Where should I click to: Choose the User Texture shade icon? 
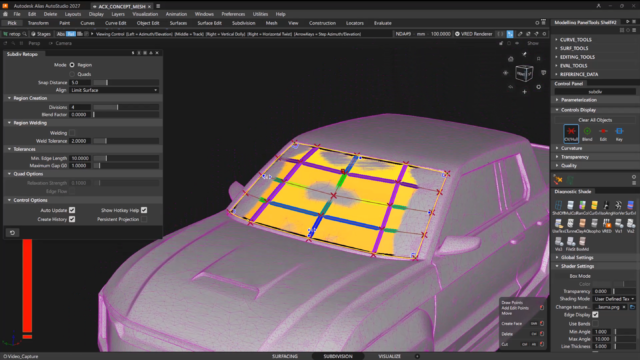point(558,223)
